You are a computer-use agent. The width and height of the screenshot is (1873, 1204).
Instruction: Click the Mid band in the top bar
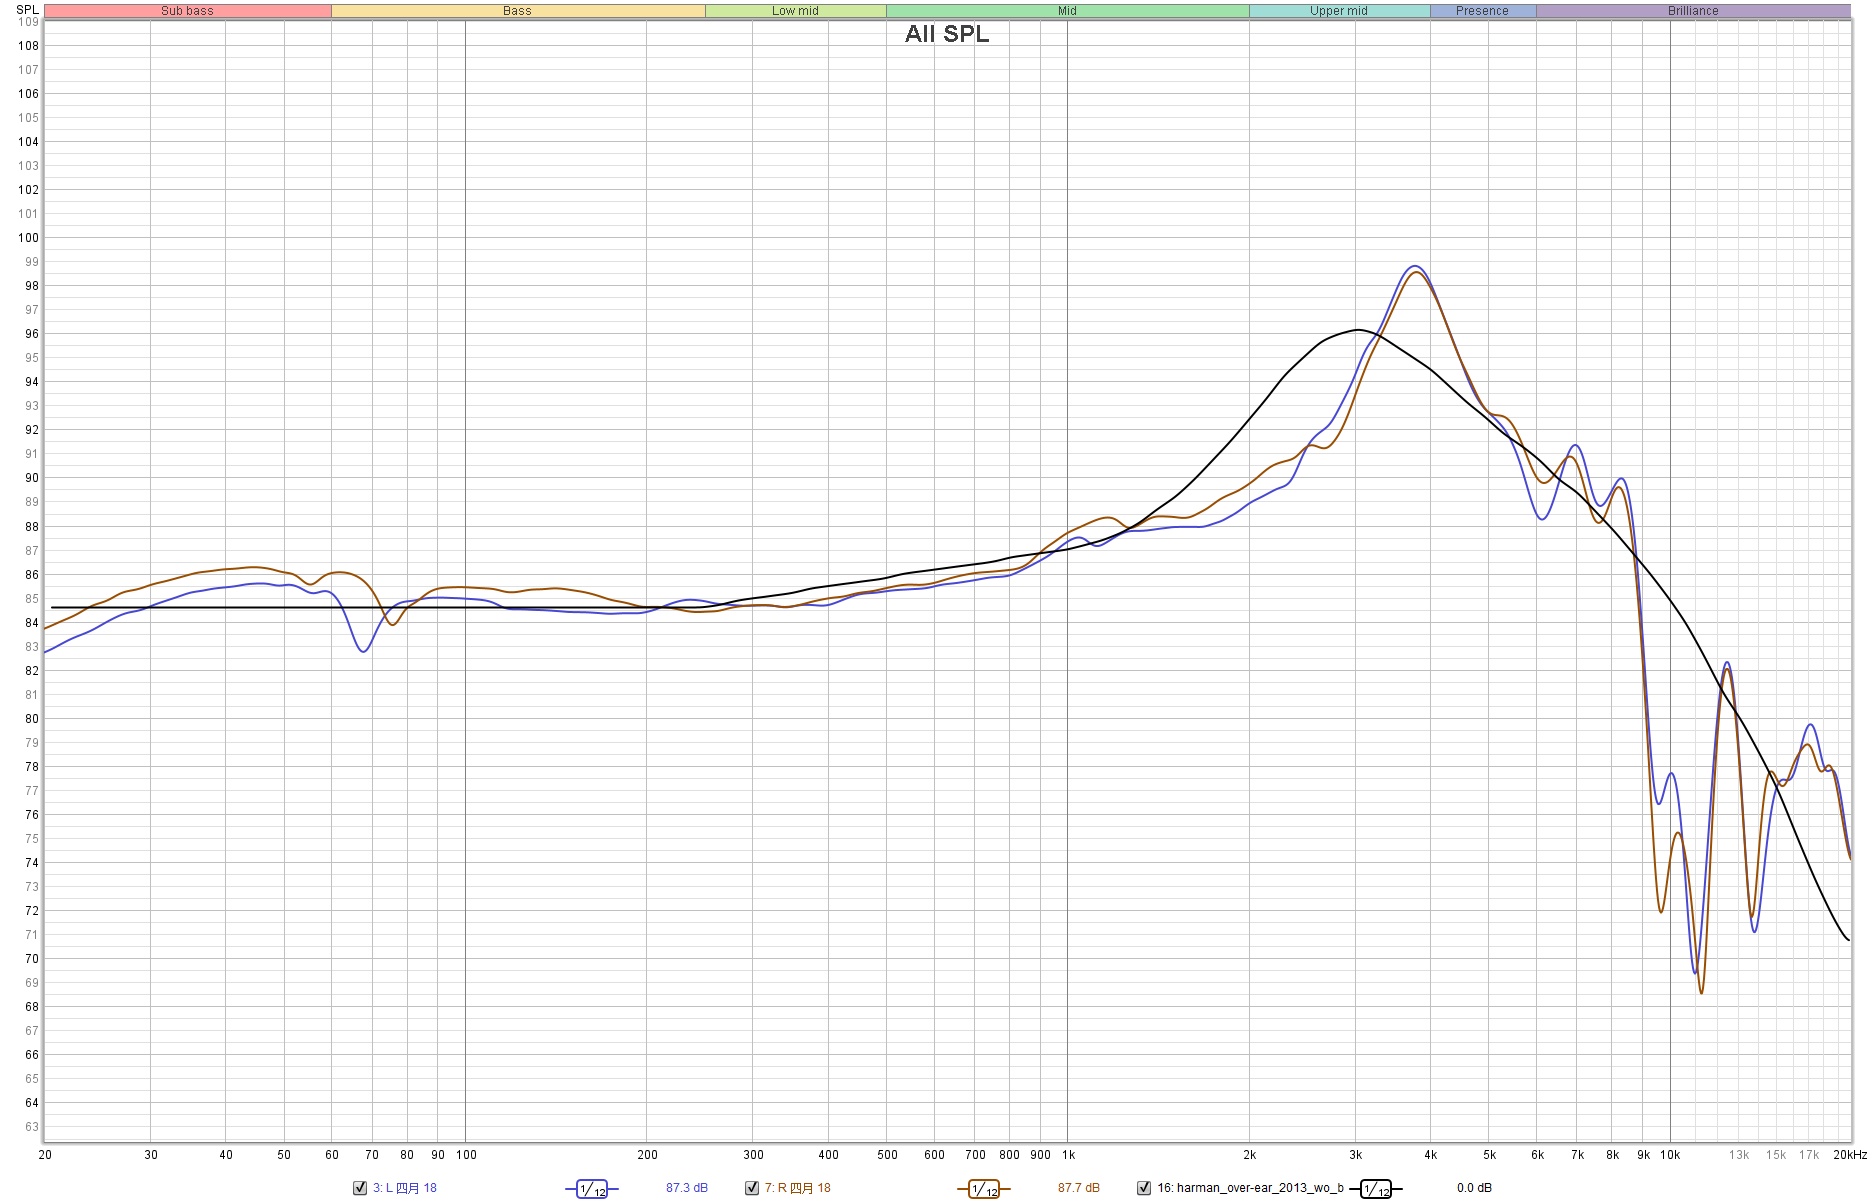point(1067,11)
